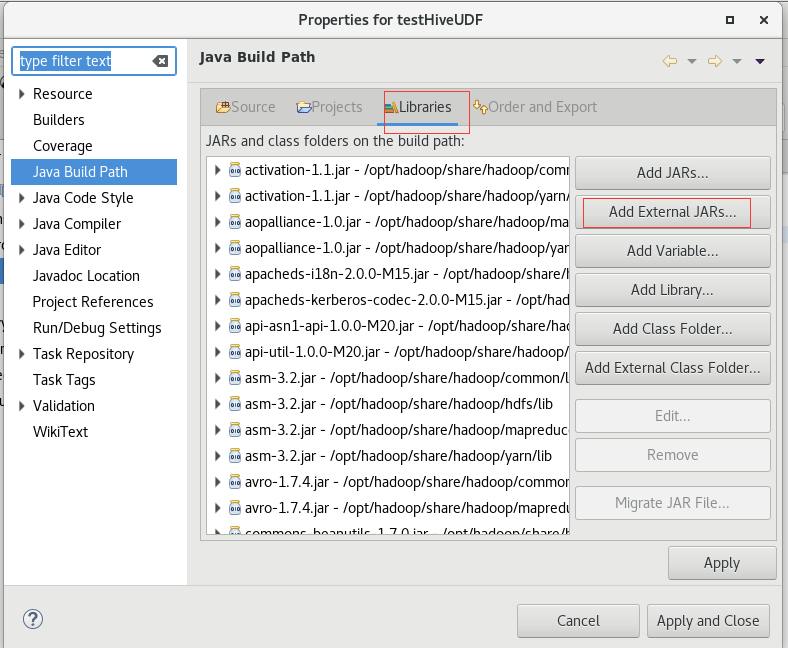Clear the filter text with the erase icon

click(x=160, y=61)
